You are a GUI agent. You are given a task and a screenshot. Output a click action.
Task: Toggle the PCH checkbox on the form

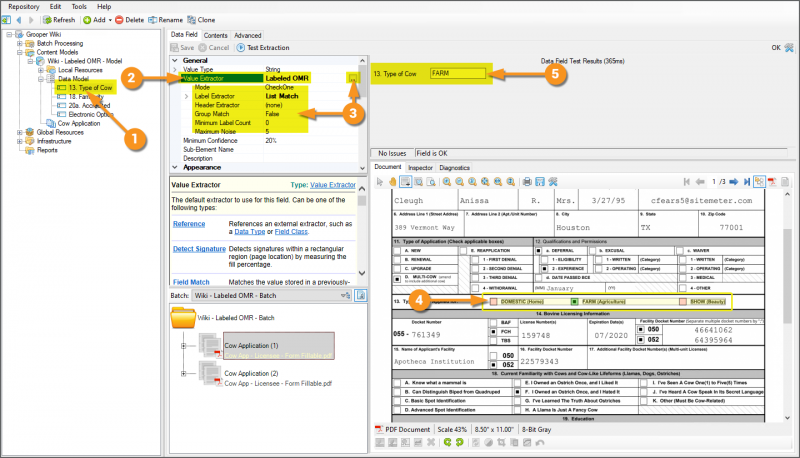click(493, 332)
